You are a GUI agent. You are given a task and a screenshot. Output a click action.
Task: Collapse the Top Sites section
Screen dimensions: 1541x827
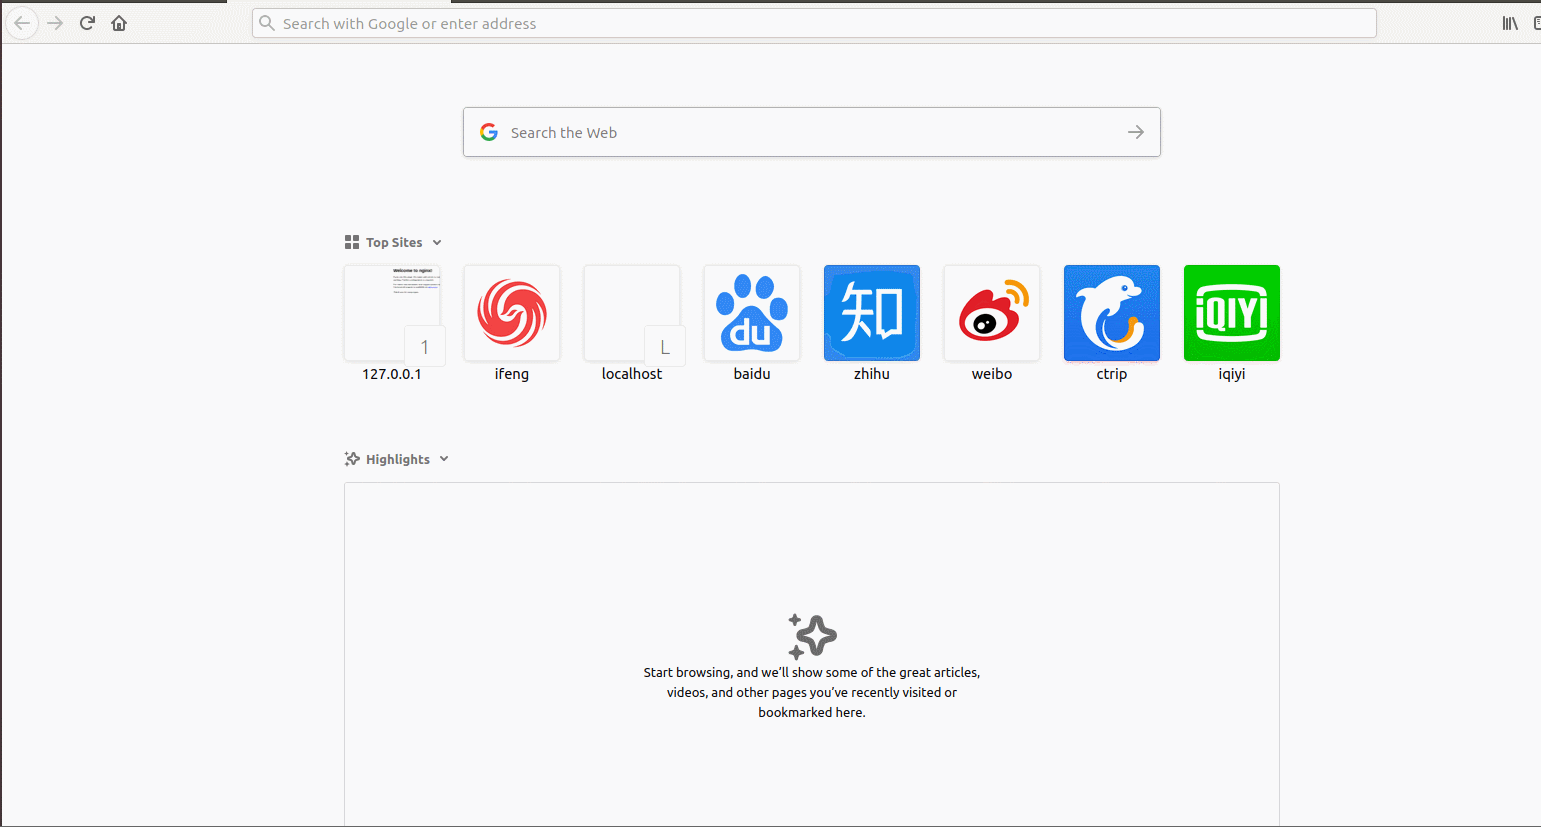tap(437, 243)
